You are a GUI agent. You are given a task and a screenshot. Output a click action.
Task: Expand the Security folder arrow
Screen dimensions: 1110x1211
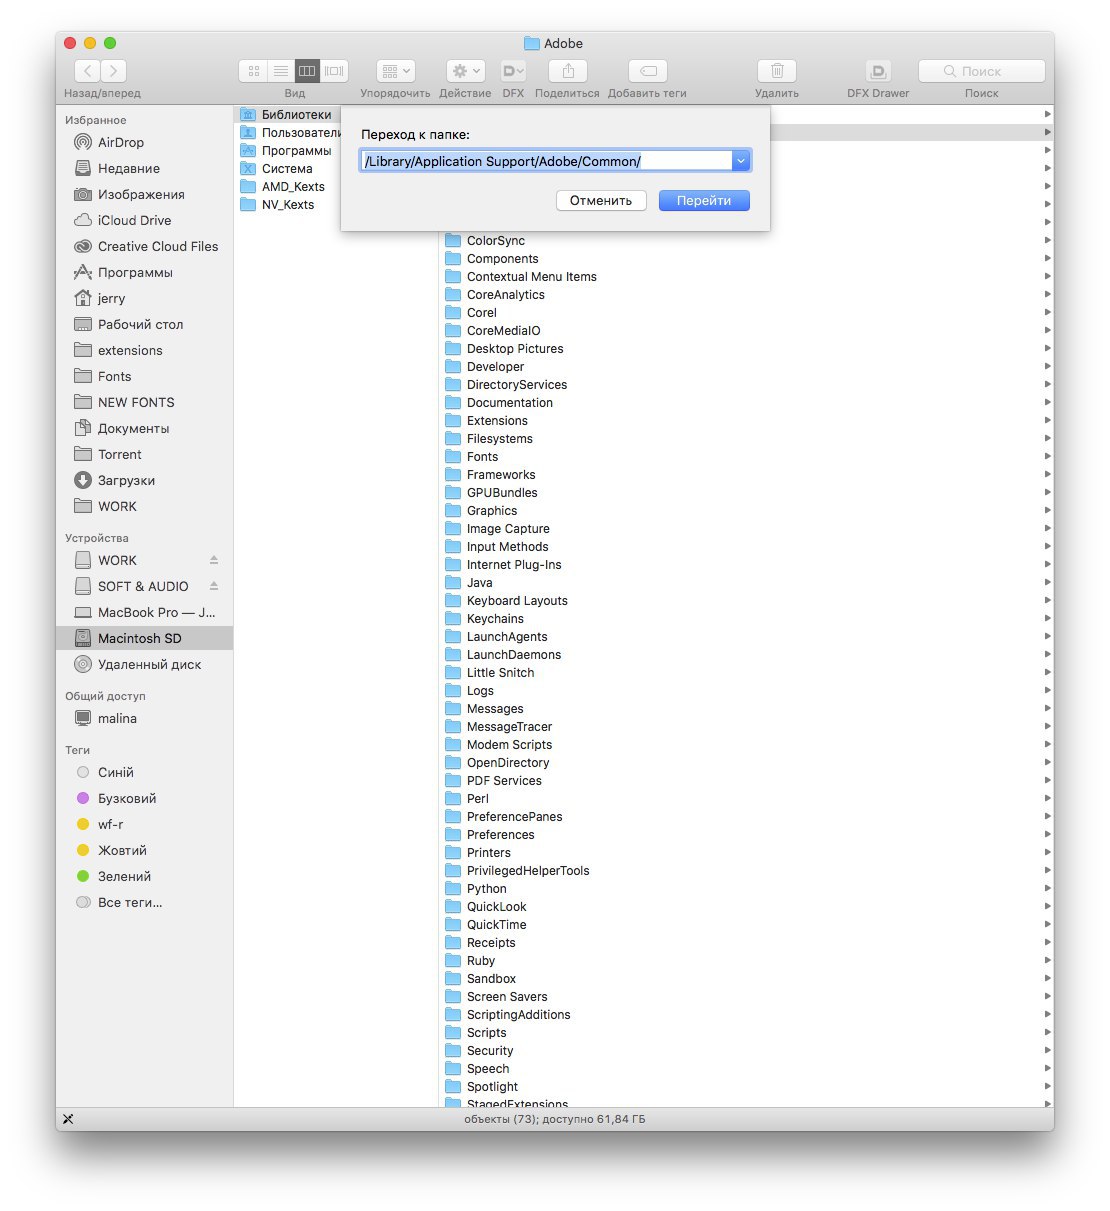(1047, 1050)
